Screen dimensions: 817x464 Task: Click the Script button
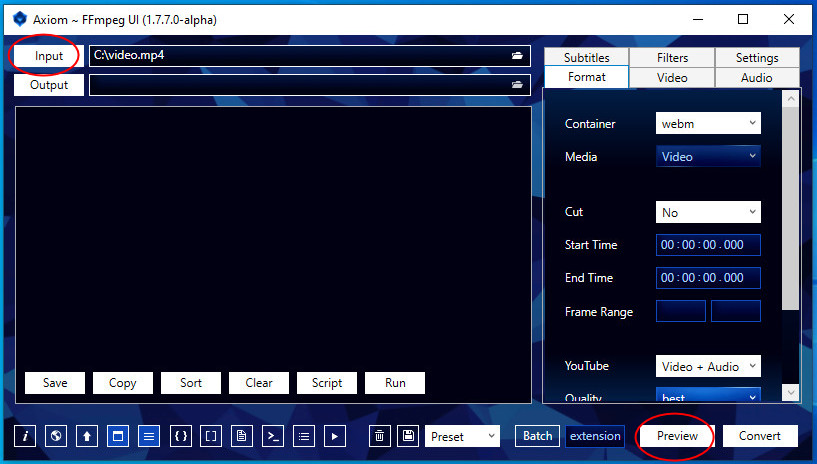pos(327,383)
